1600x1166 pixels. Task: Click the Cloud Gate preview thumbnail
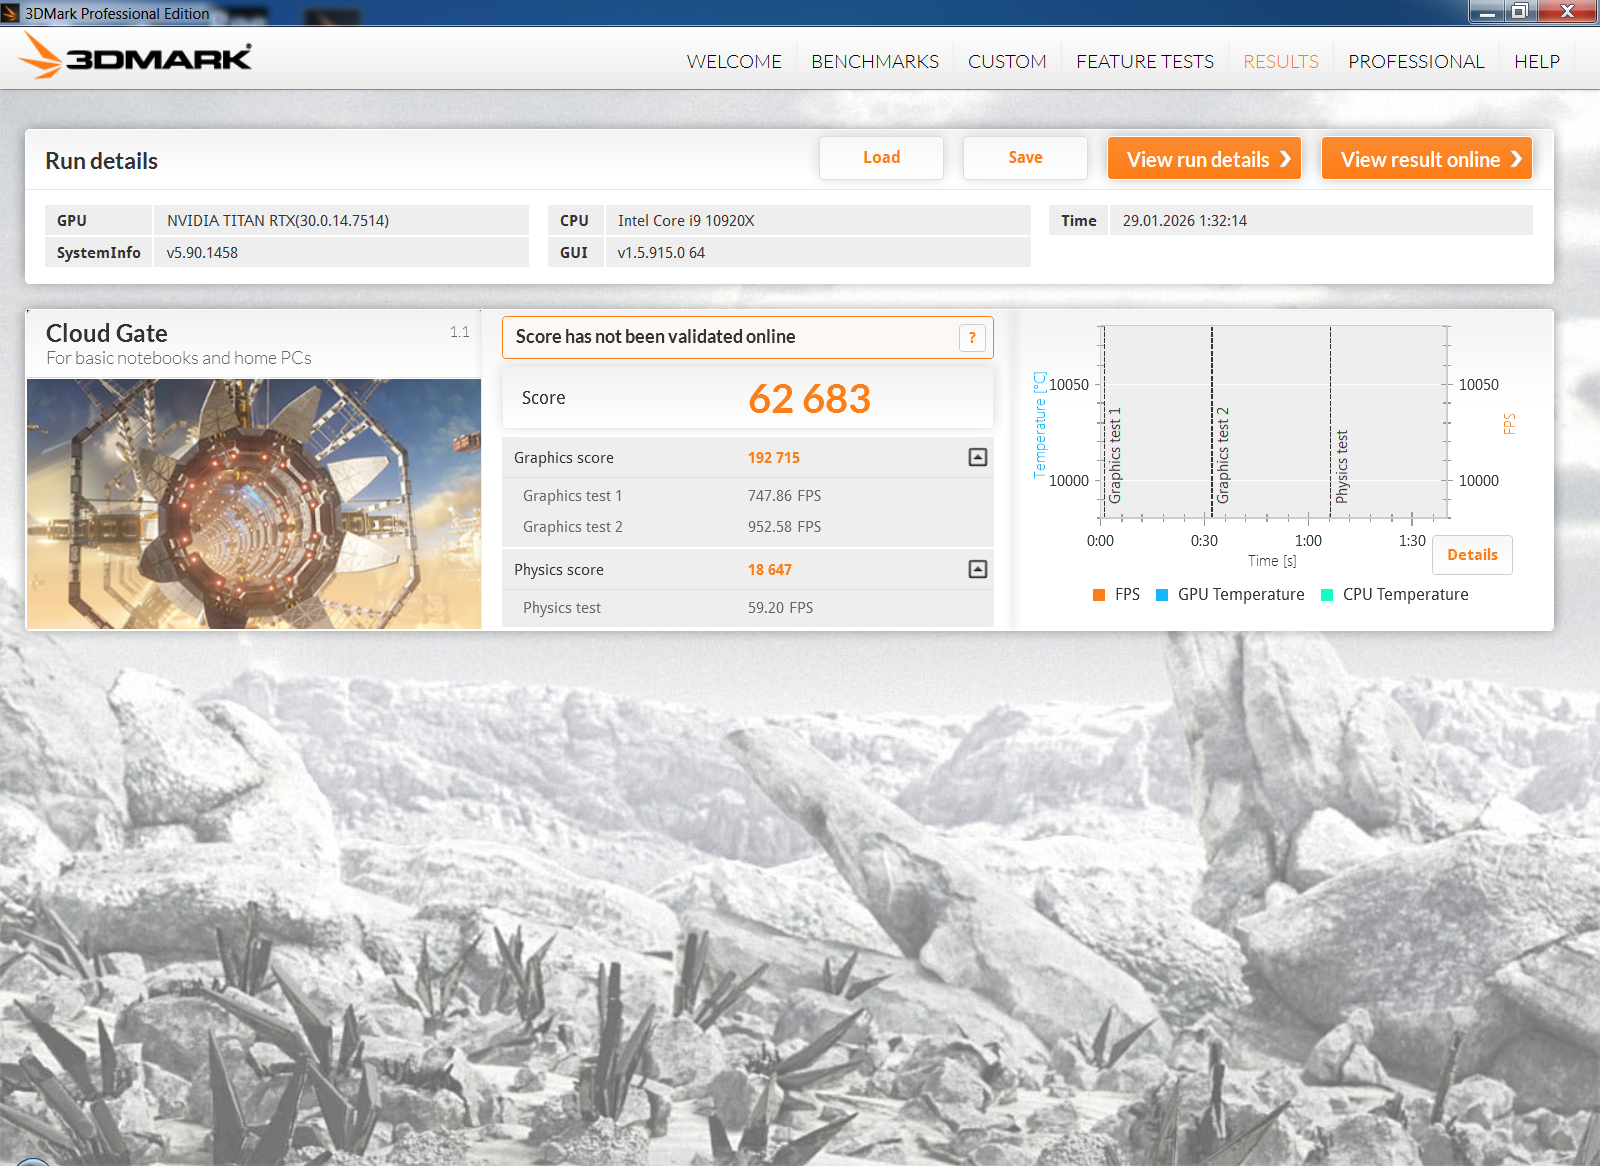pyautogui.click(x=254, y=503)
